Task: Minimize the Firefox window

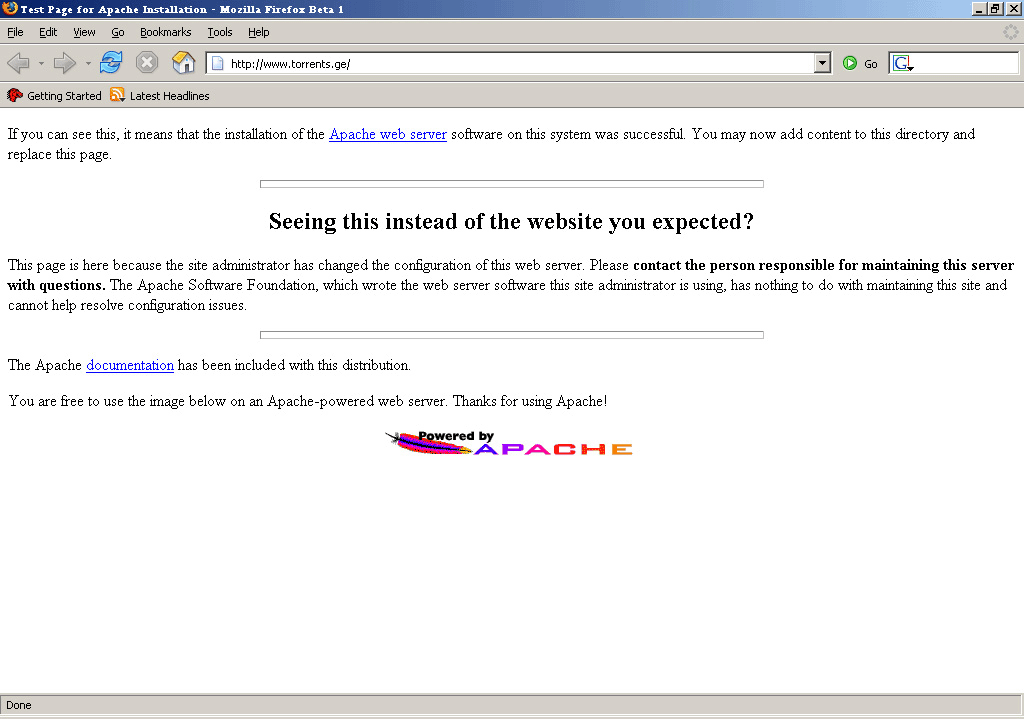Action: tap(978, 9)
